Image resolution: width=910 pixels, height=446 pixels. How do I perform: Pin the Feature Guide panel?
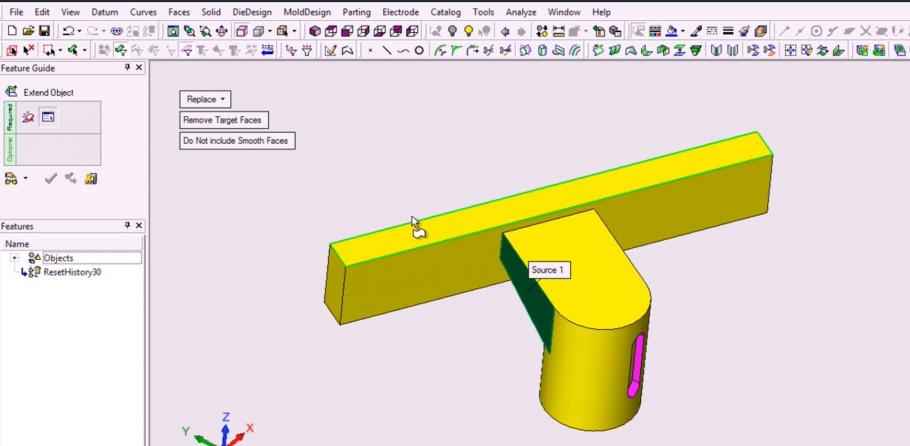[x=127, y=68]
